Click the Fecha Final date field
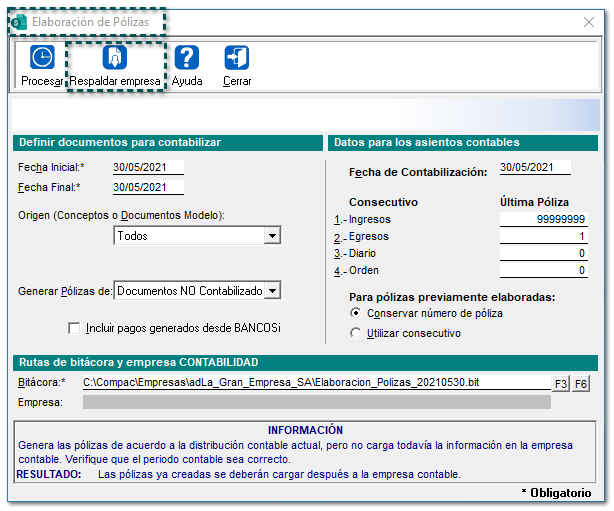Viewport: 614px width, 511px height. tap(148, 188)
